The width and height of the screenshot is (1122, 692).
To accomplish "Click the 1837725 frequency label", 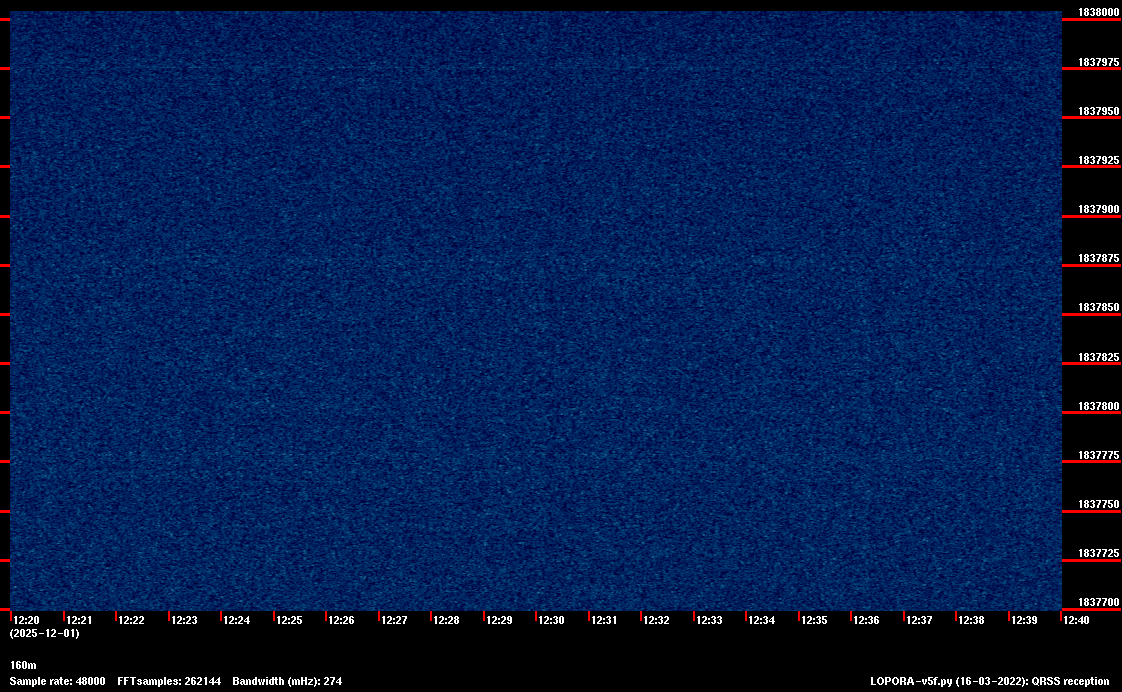I will (x=1098, y=554).
